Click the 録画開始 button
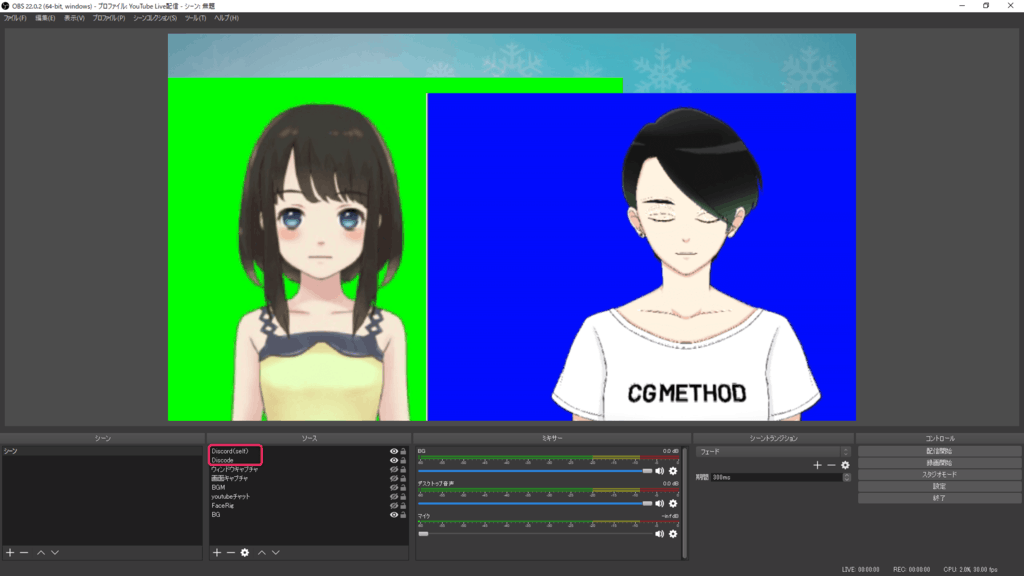This screenshot has width=1024, height=576. point(939,463)
